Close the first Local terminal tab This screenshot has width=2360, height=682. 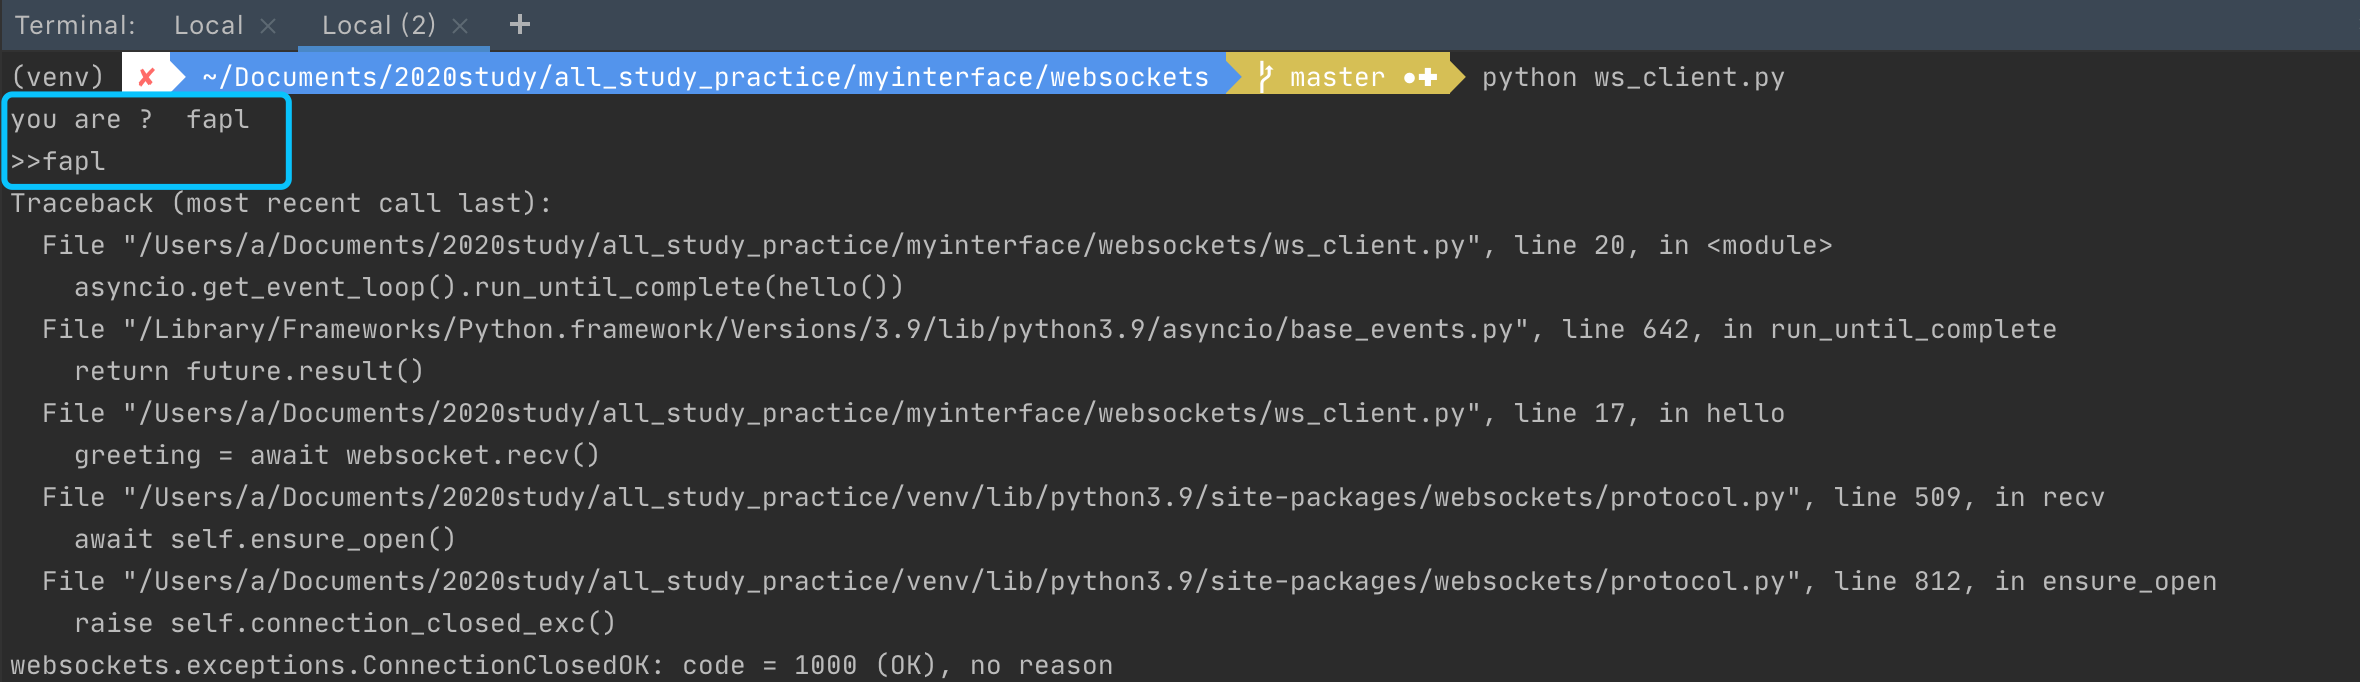pos(268,26)
